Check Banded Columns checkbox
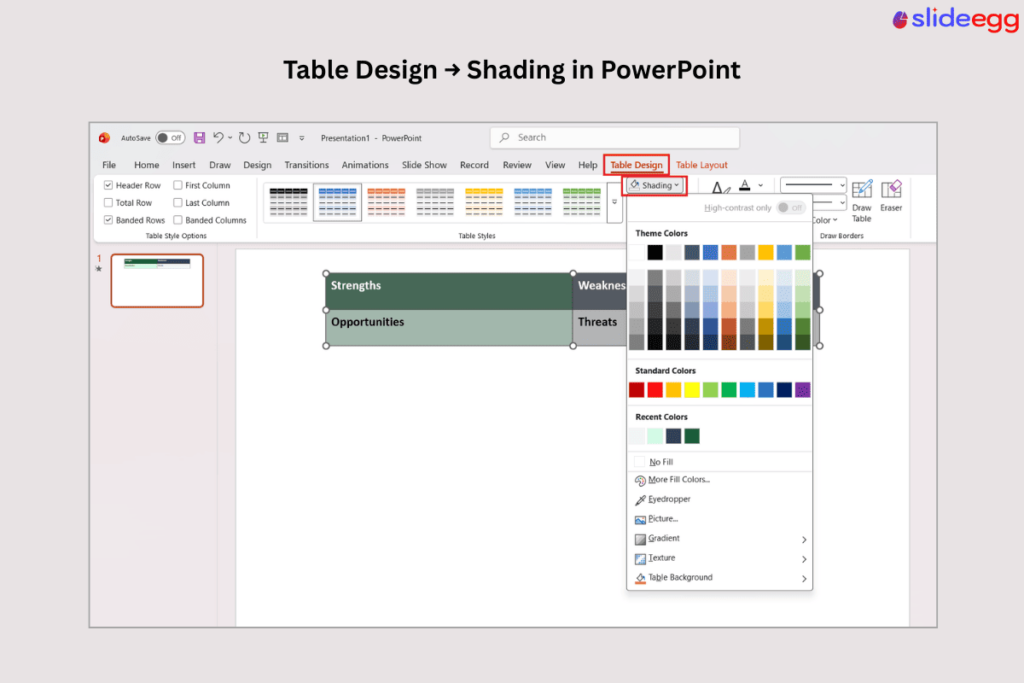The width and height of the screenshot is (1024, 683). (178, 220)
